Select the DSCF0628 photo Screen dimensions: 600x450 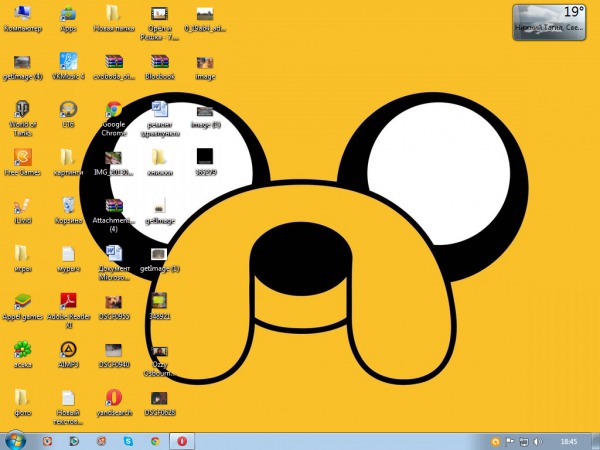tap(159, 403)
